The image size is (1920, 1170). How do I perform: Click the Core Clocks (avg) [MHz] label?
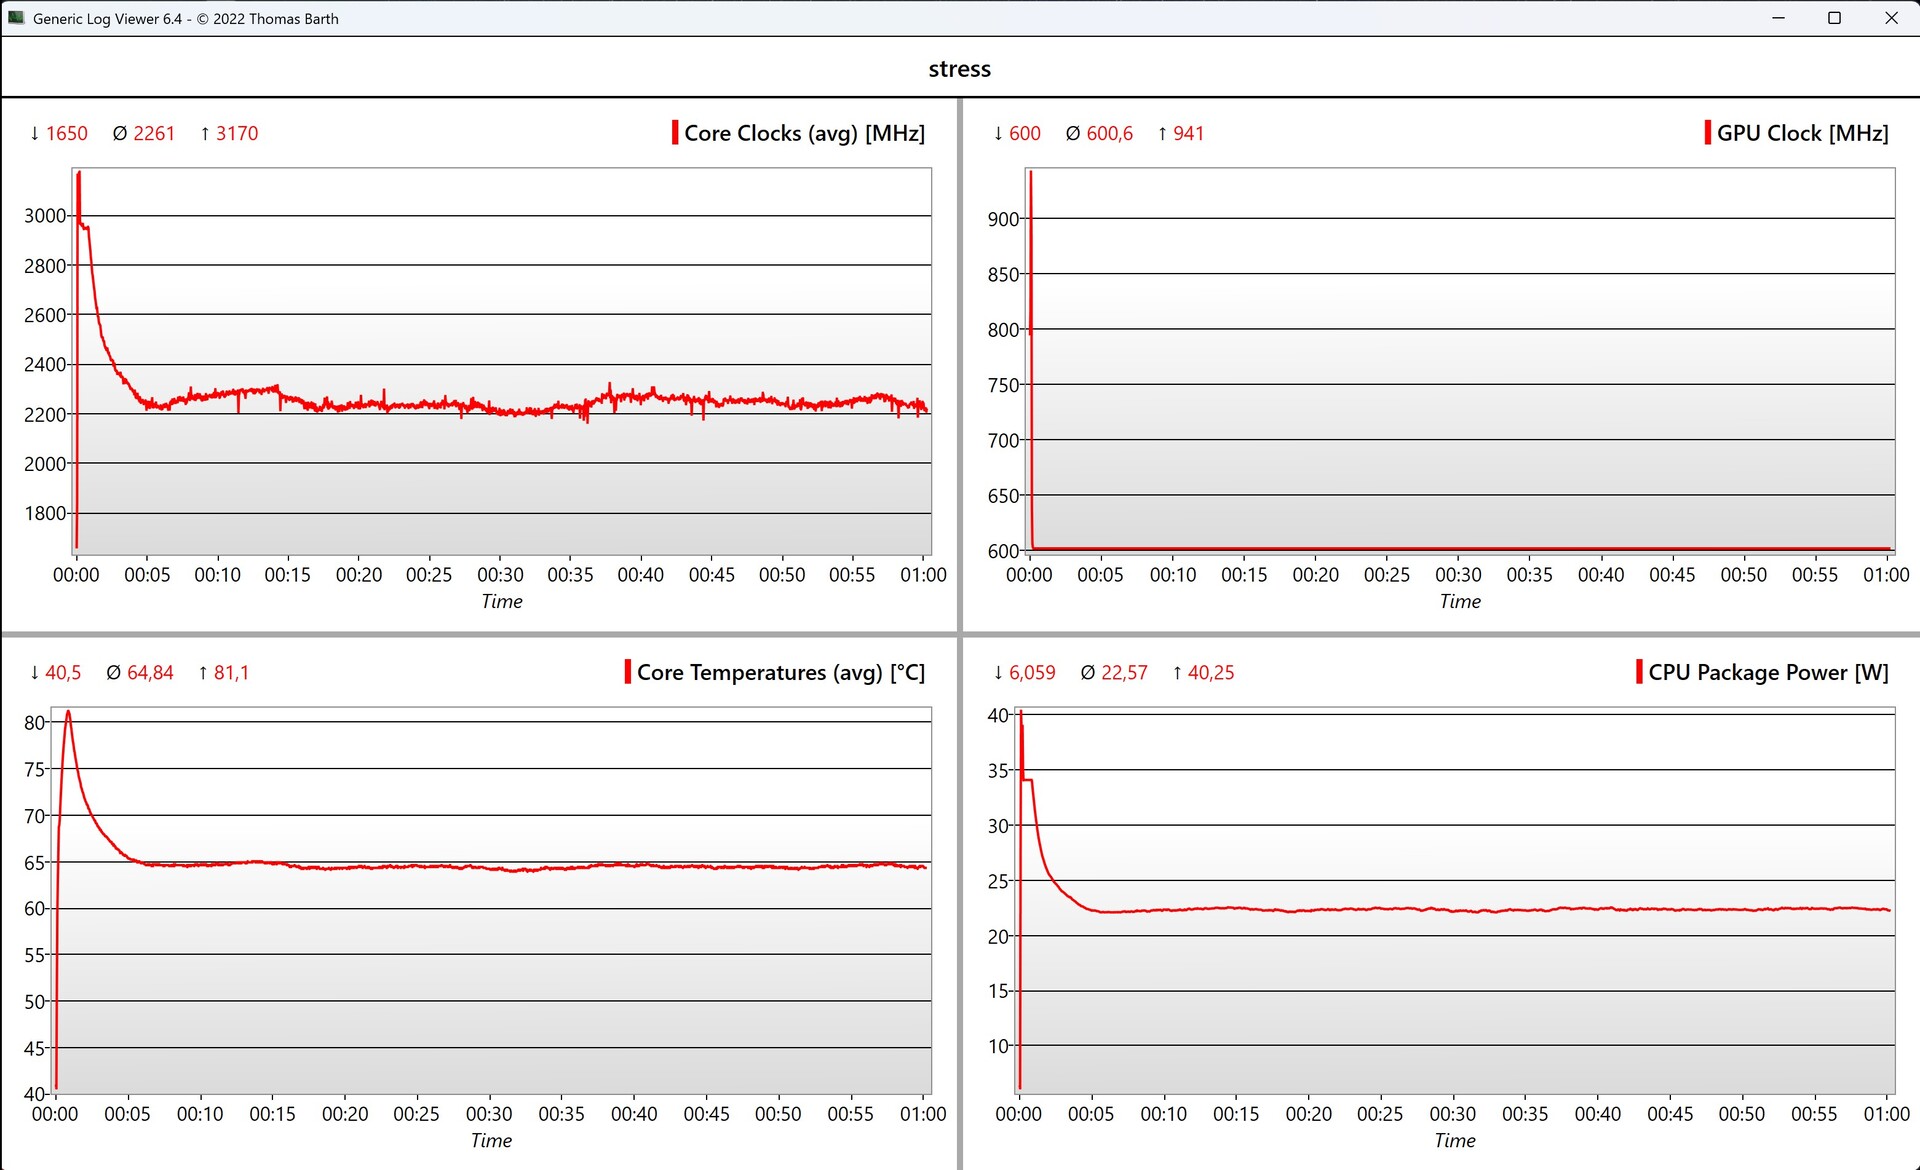click(x=804, y=133)
